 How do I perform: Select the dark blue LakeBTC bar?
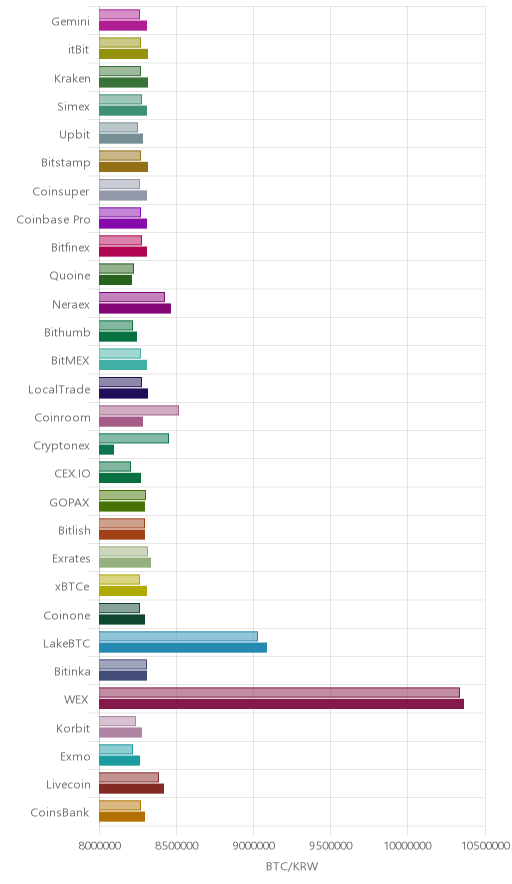(183, 647)
